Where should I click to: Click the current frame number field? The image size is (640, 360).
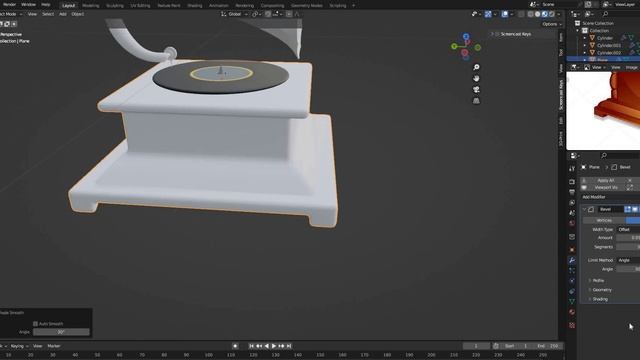coord(476,346)
